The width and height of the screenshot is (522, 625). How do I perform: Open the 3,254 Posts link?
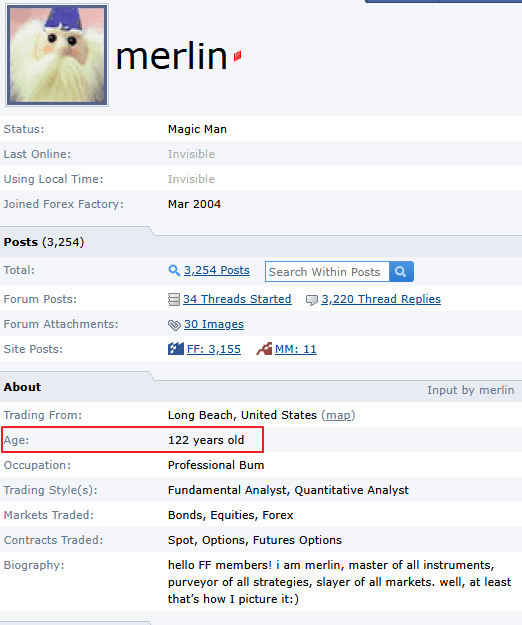click(x=217, y=270)
